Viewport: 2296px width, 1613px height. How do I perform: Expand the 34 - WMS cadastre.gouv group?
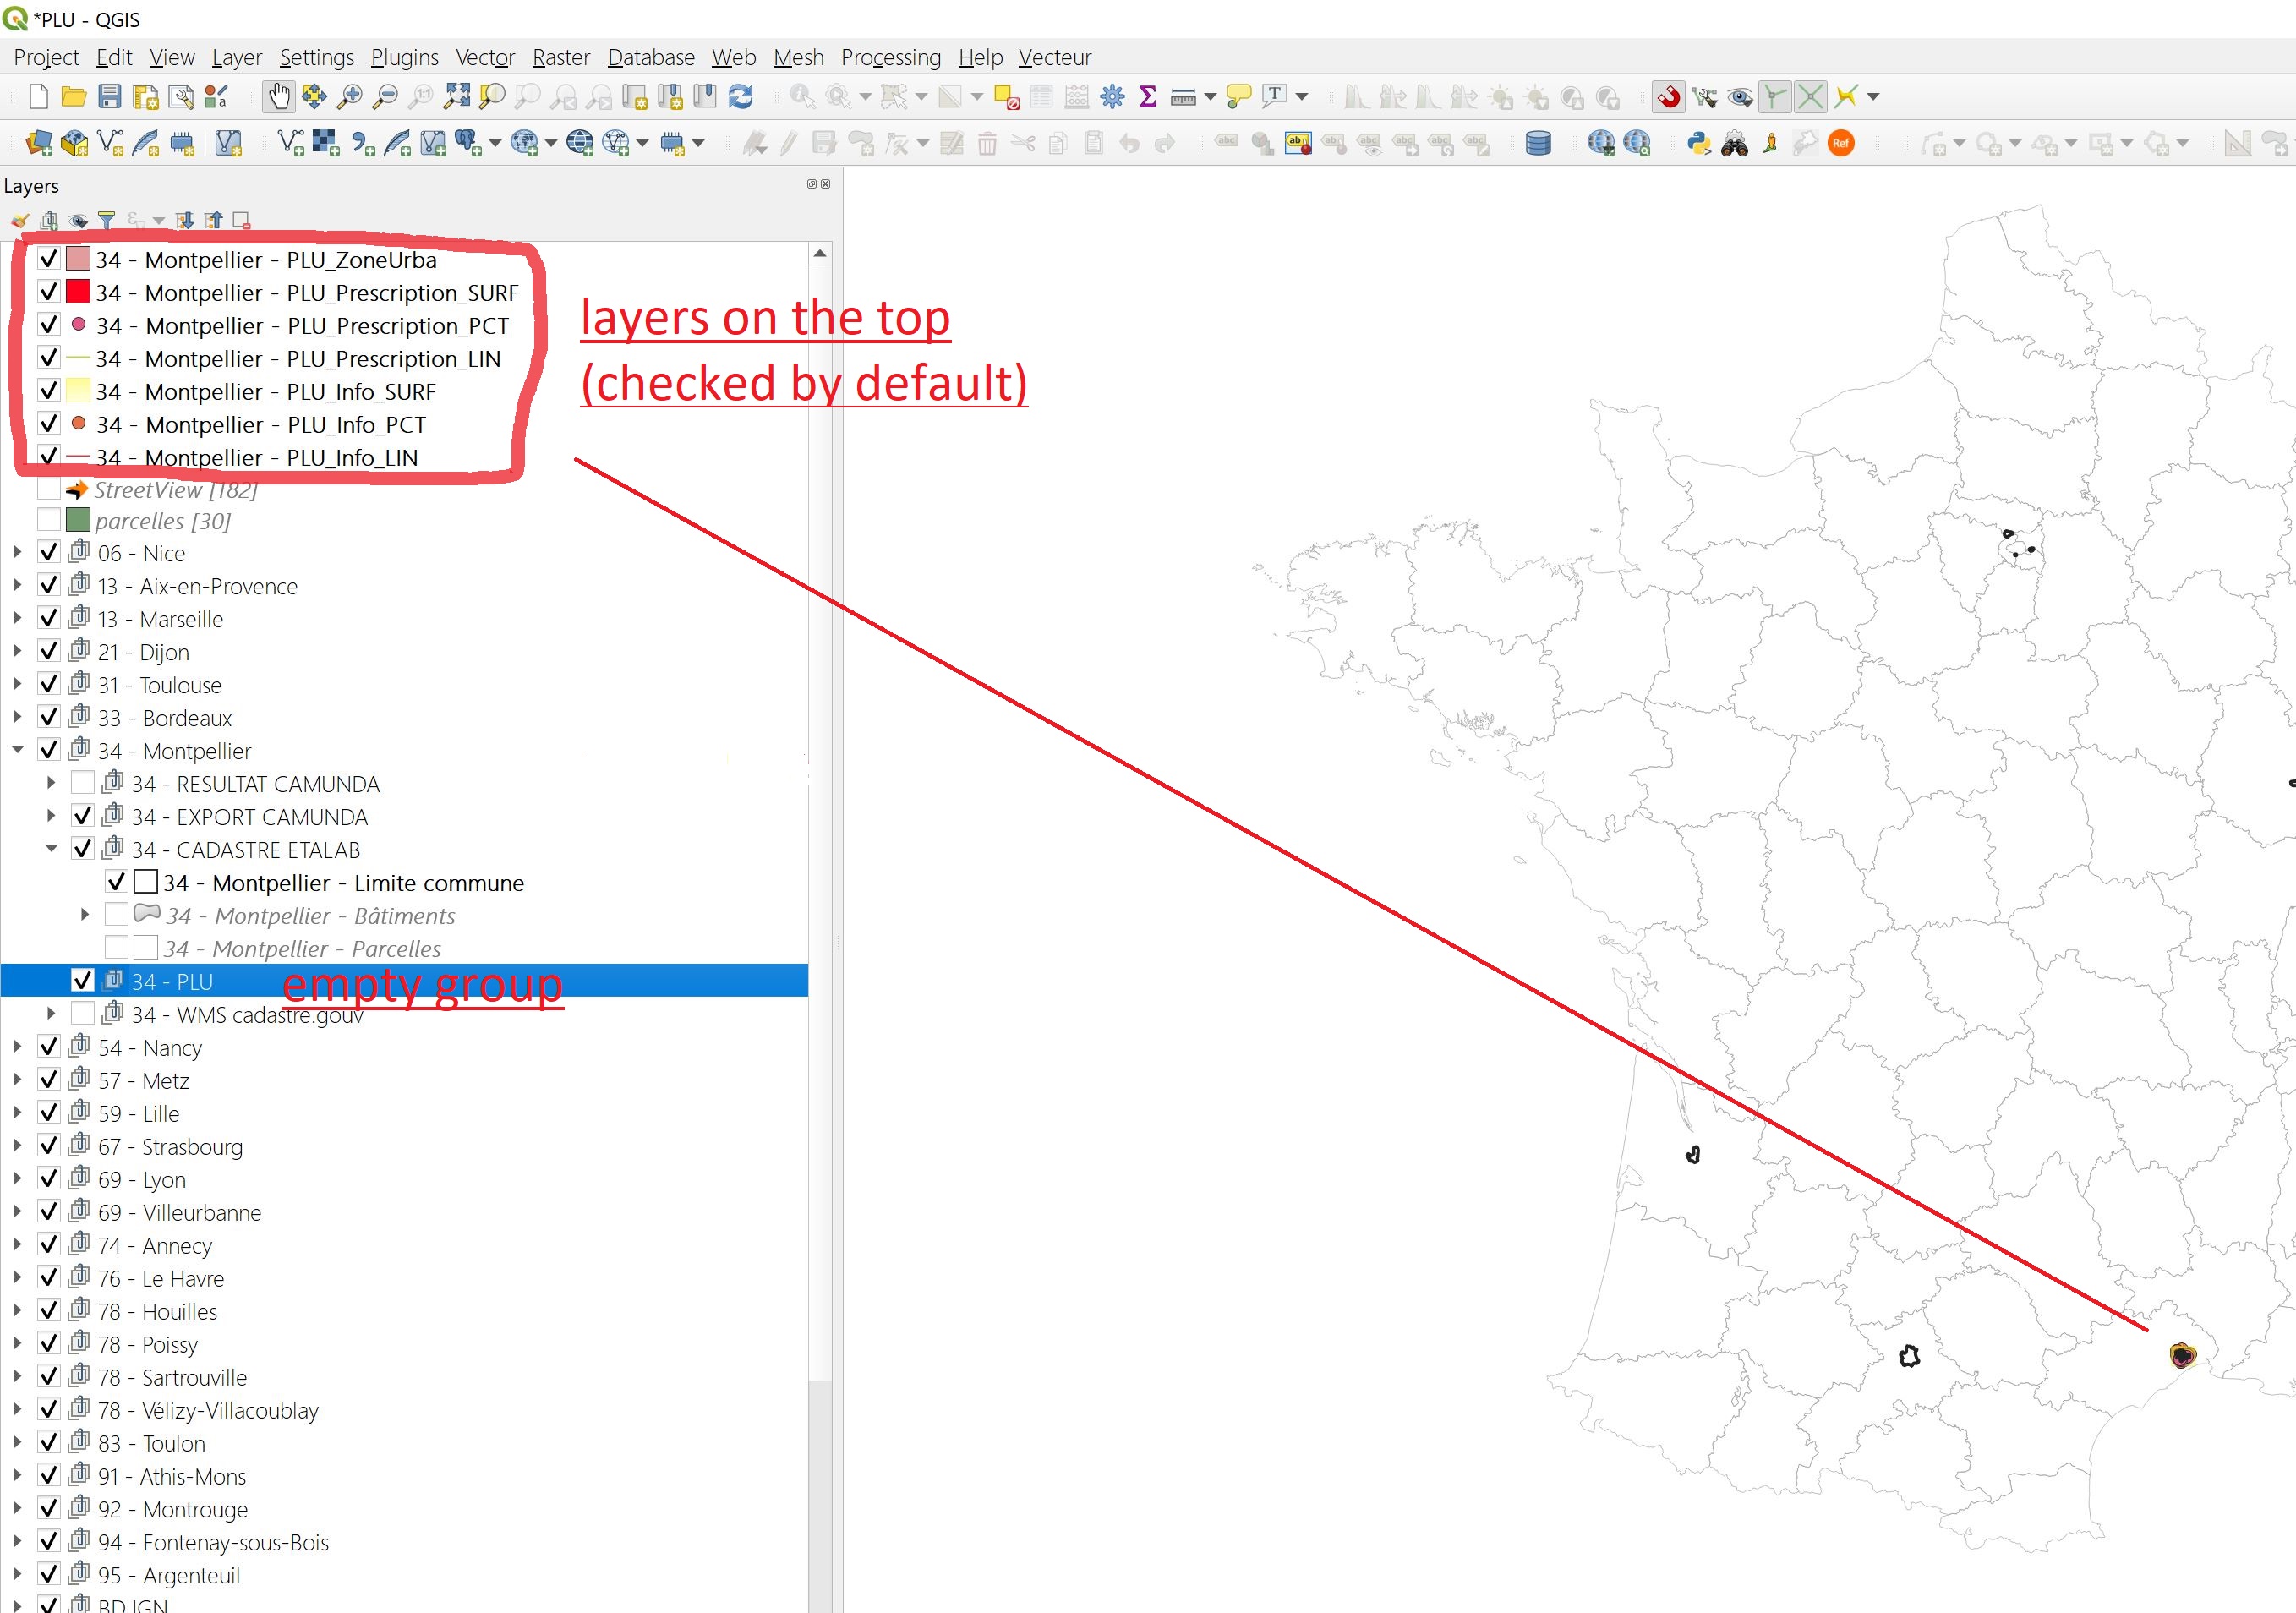click(x=52, y=1013)
